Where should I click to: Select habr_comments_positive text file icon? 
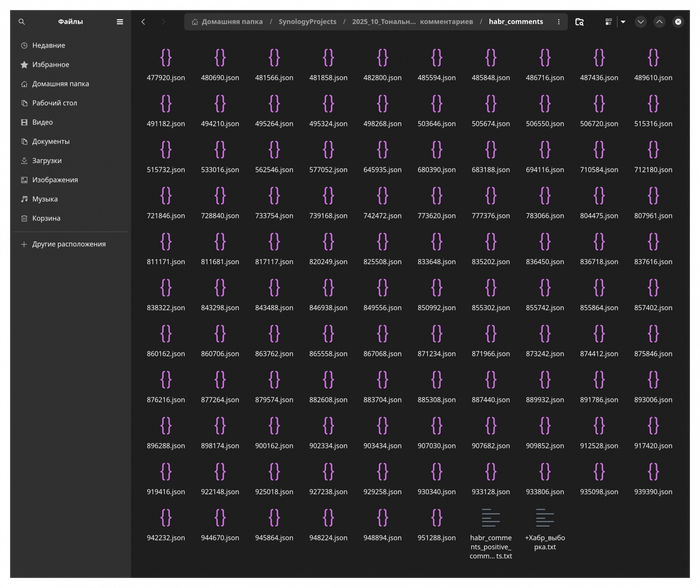click(x=491, y=518)
